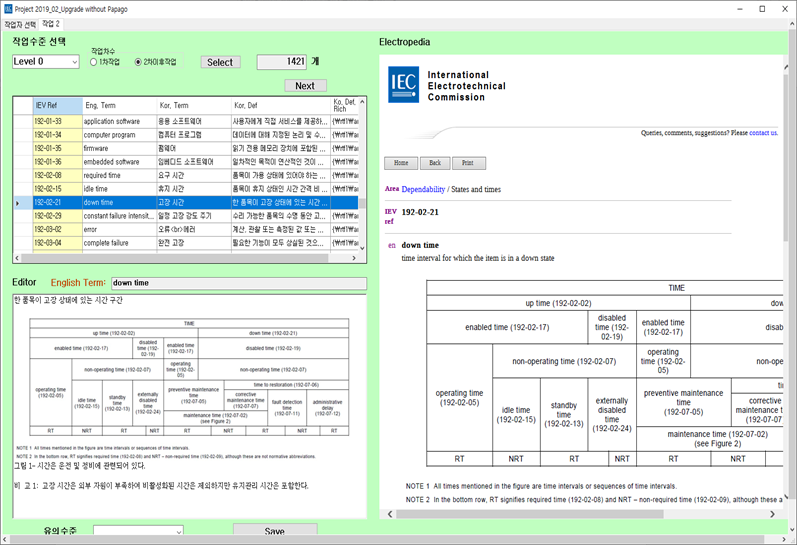Sort by IEV Ref column header

(x=57, y=106)
